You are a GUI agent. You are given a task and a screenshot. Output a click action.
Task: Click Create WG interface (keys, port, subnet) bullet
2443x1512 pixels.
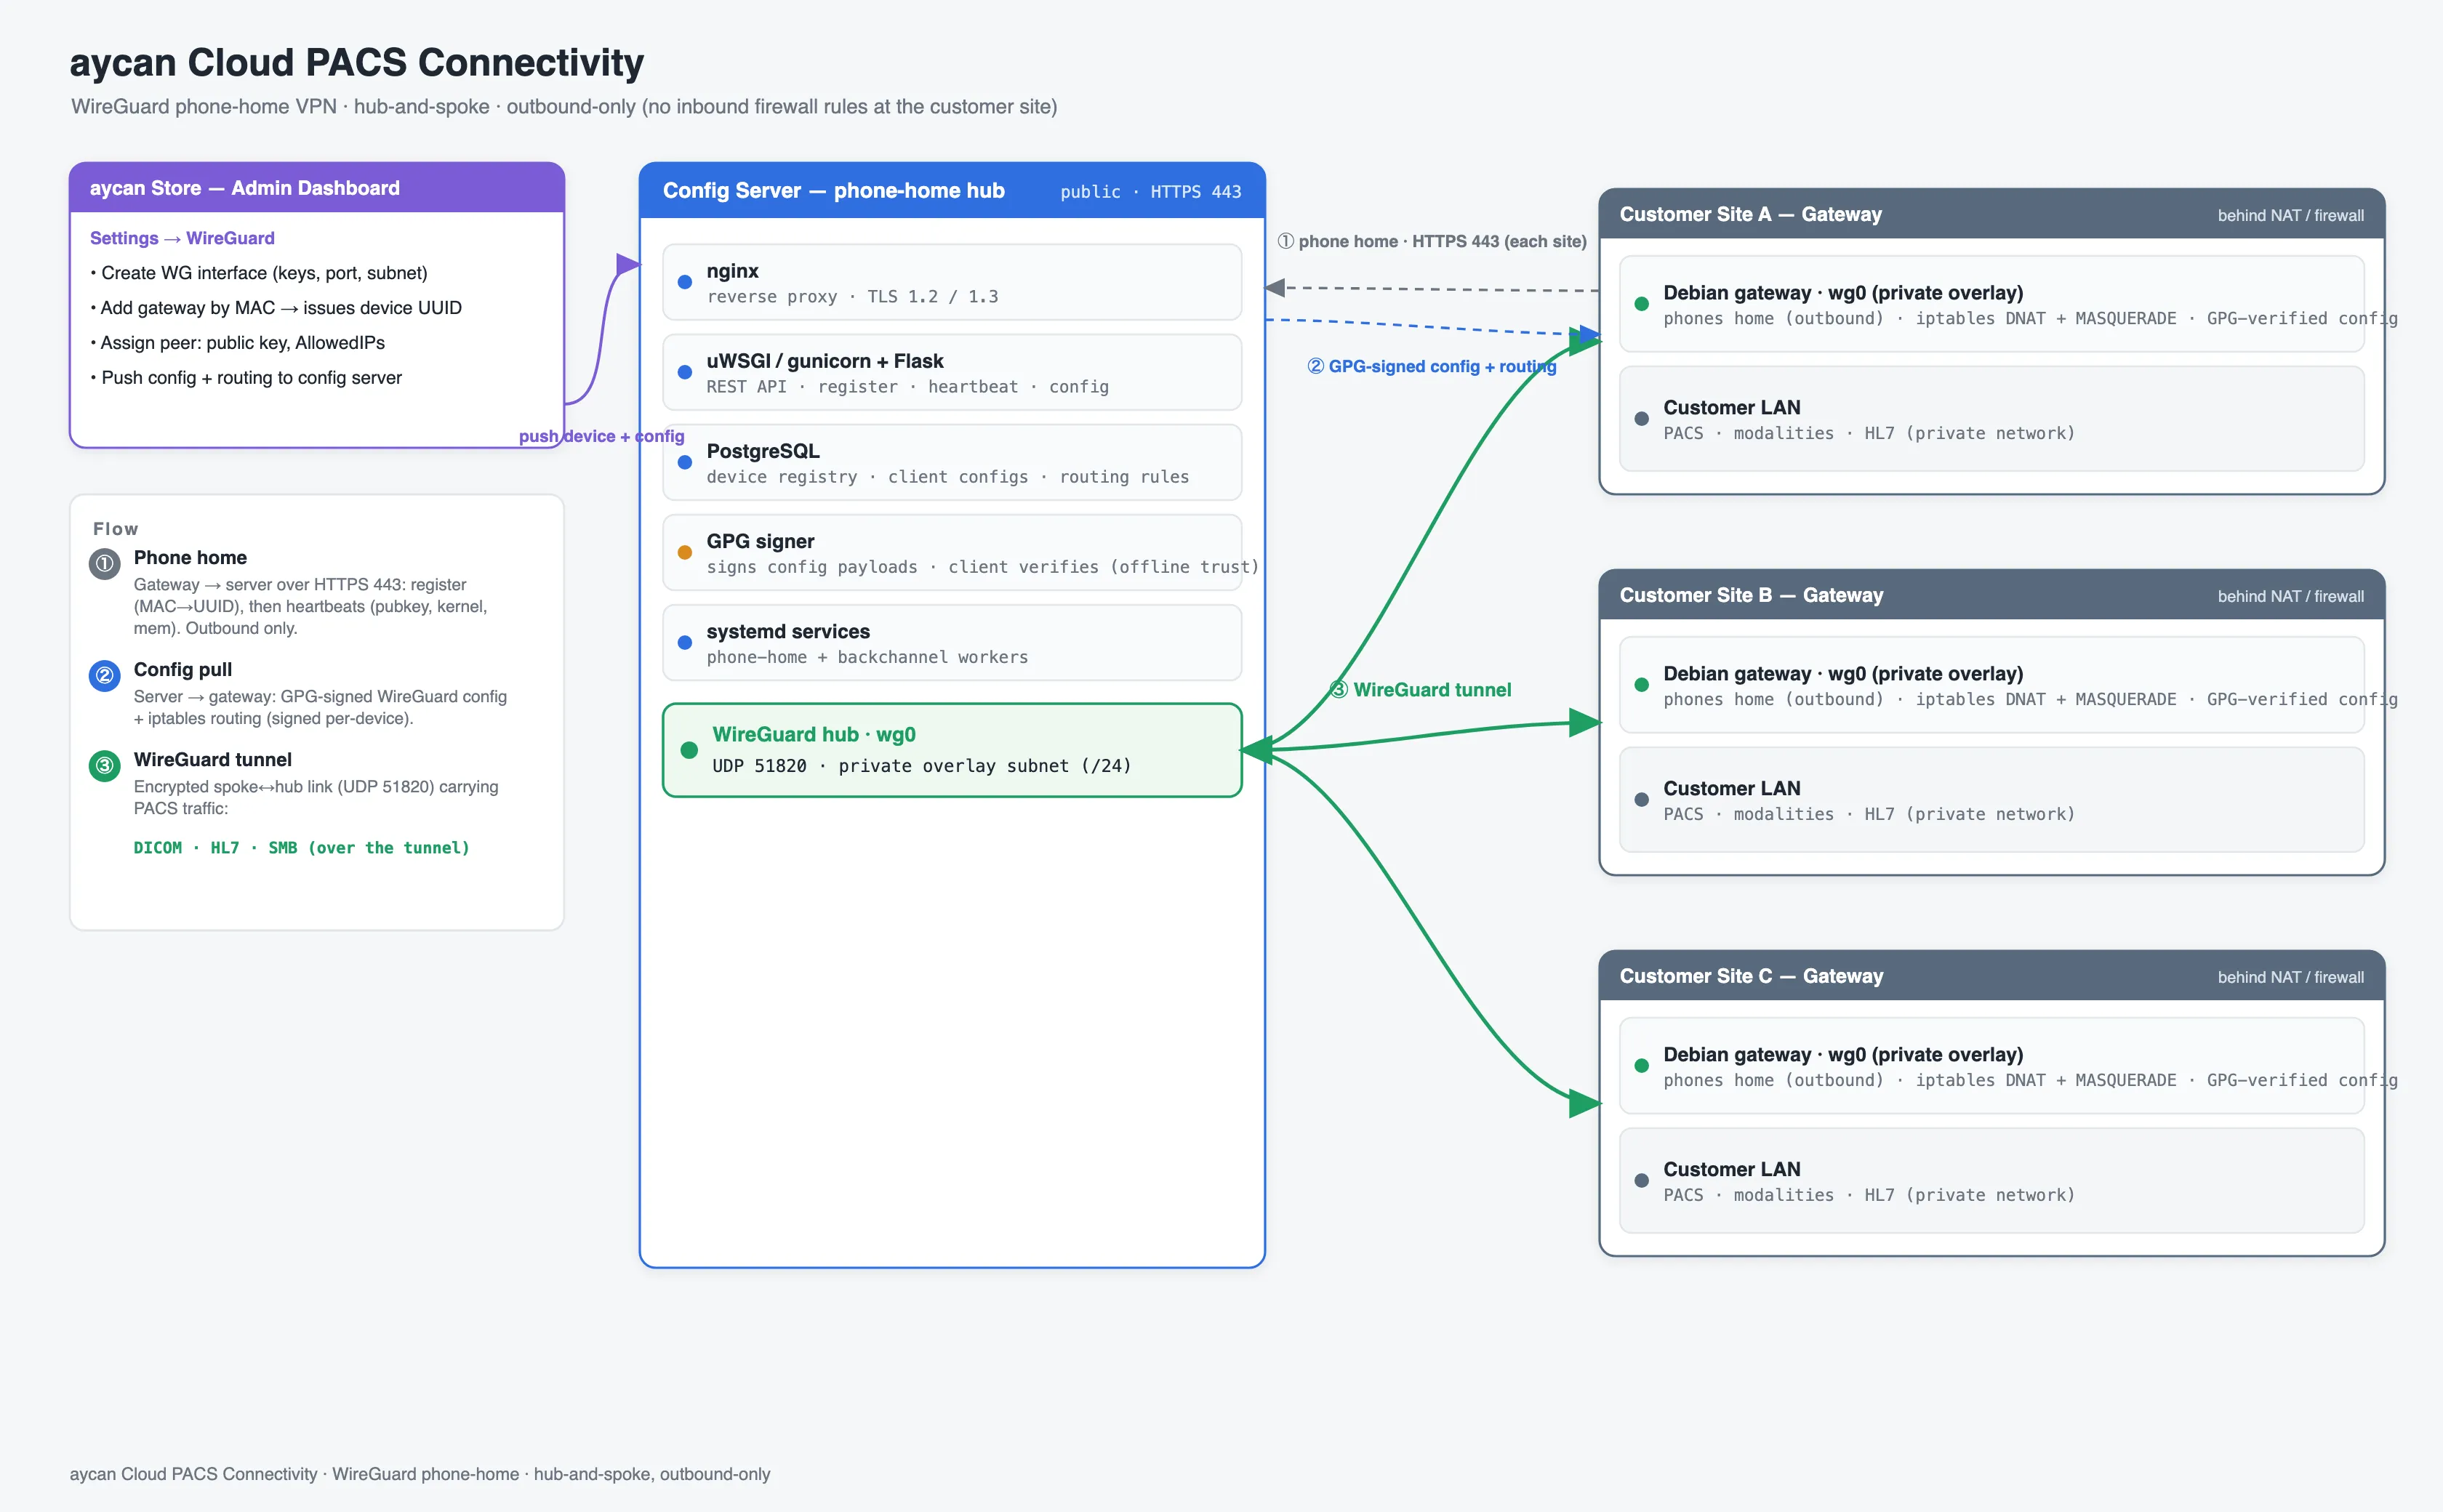[x=259, y=273]
